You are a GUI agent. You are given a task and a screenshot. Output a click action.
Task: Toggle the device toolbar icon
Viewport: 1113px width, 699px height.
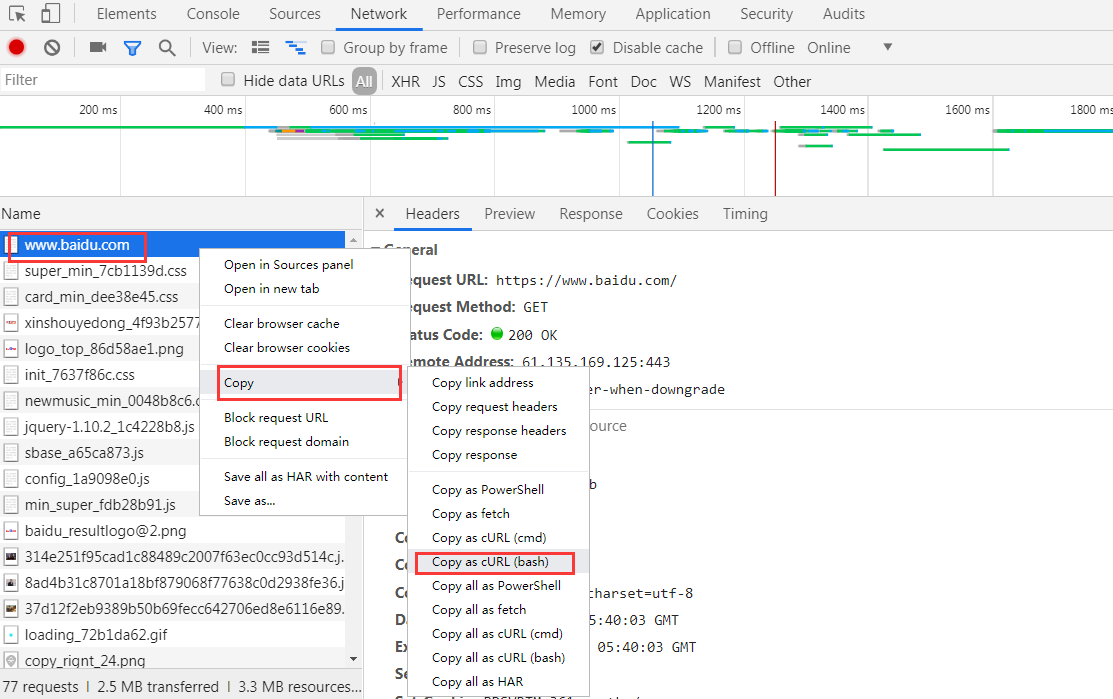pos(50,14)
